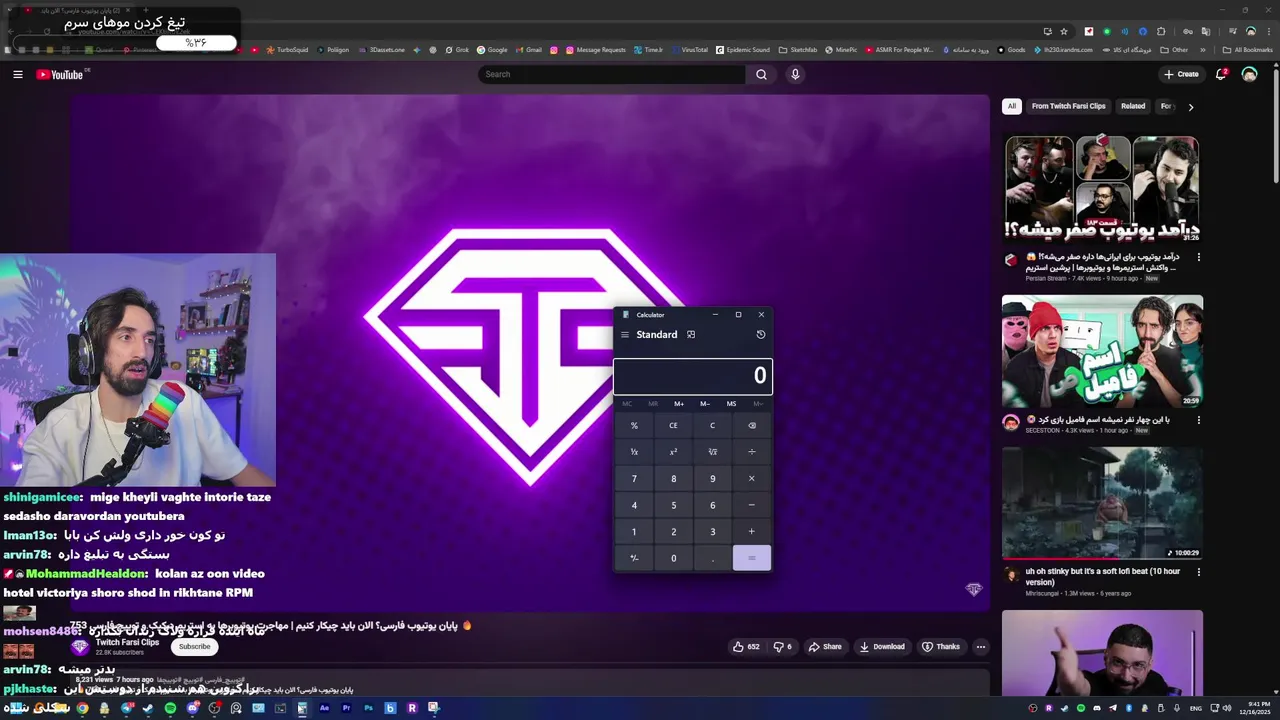The width and height of the screenshot is (1280, 720).
Task: Open options for the 'uh oh stinky' video
Action: click(x=1198, y=572)
